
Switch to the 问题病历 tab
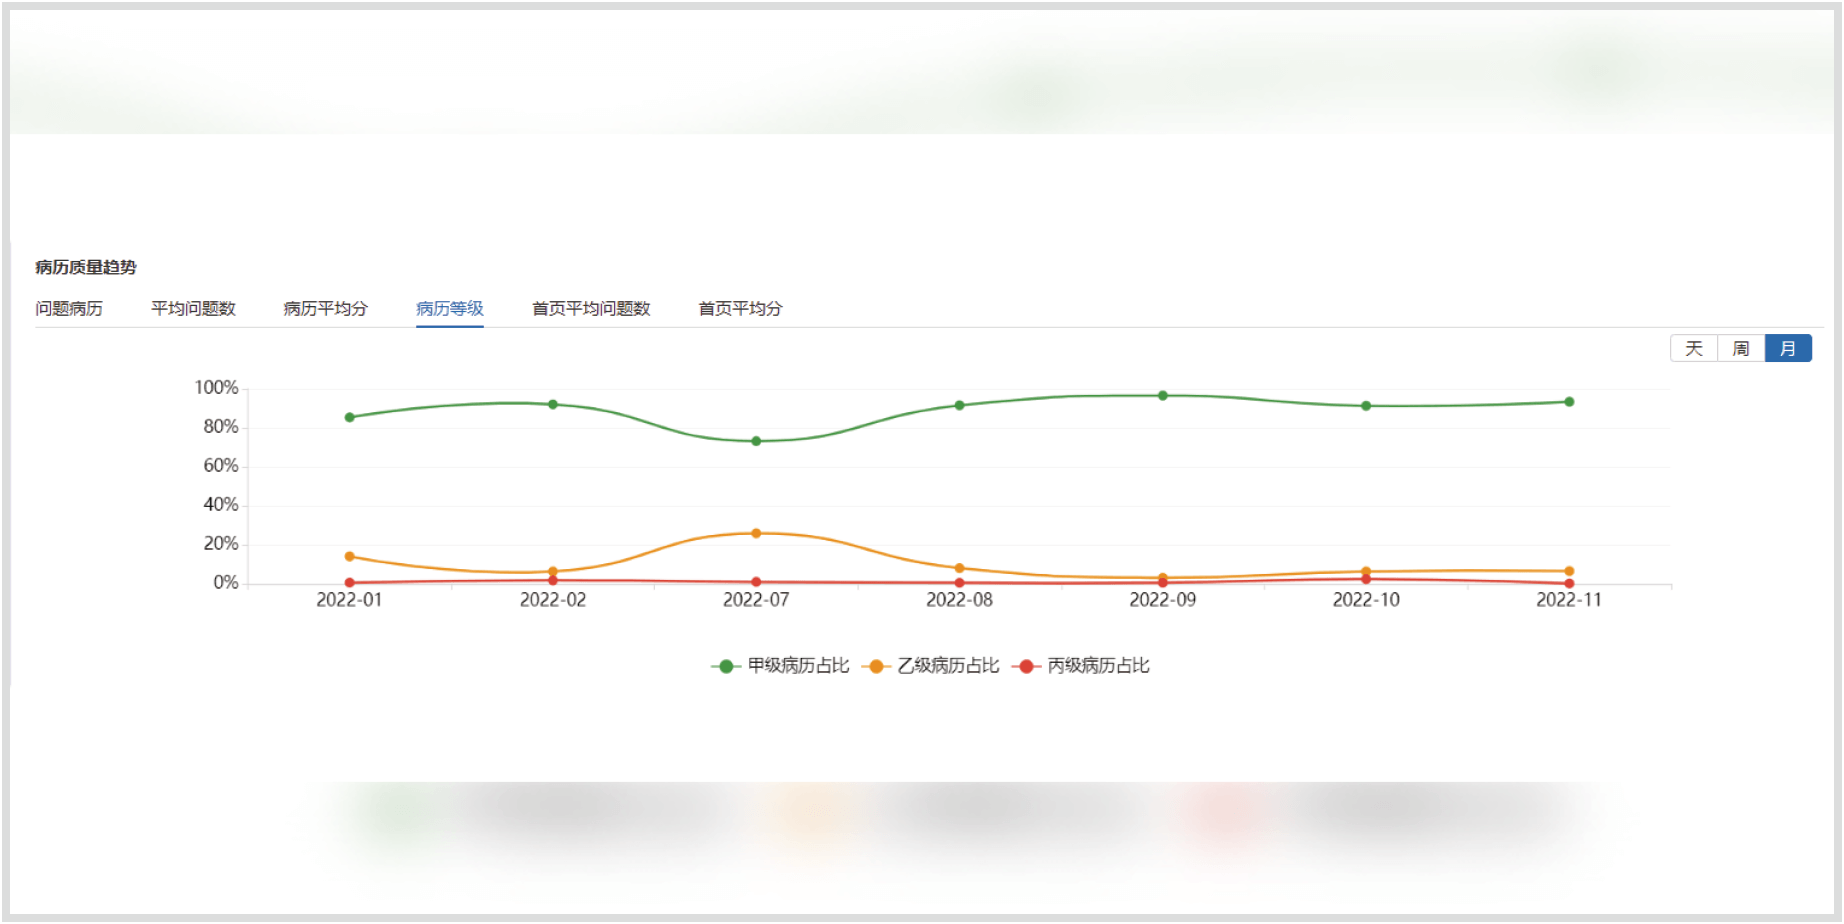point(69,308)
